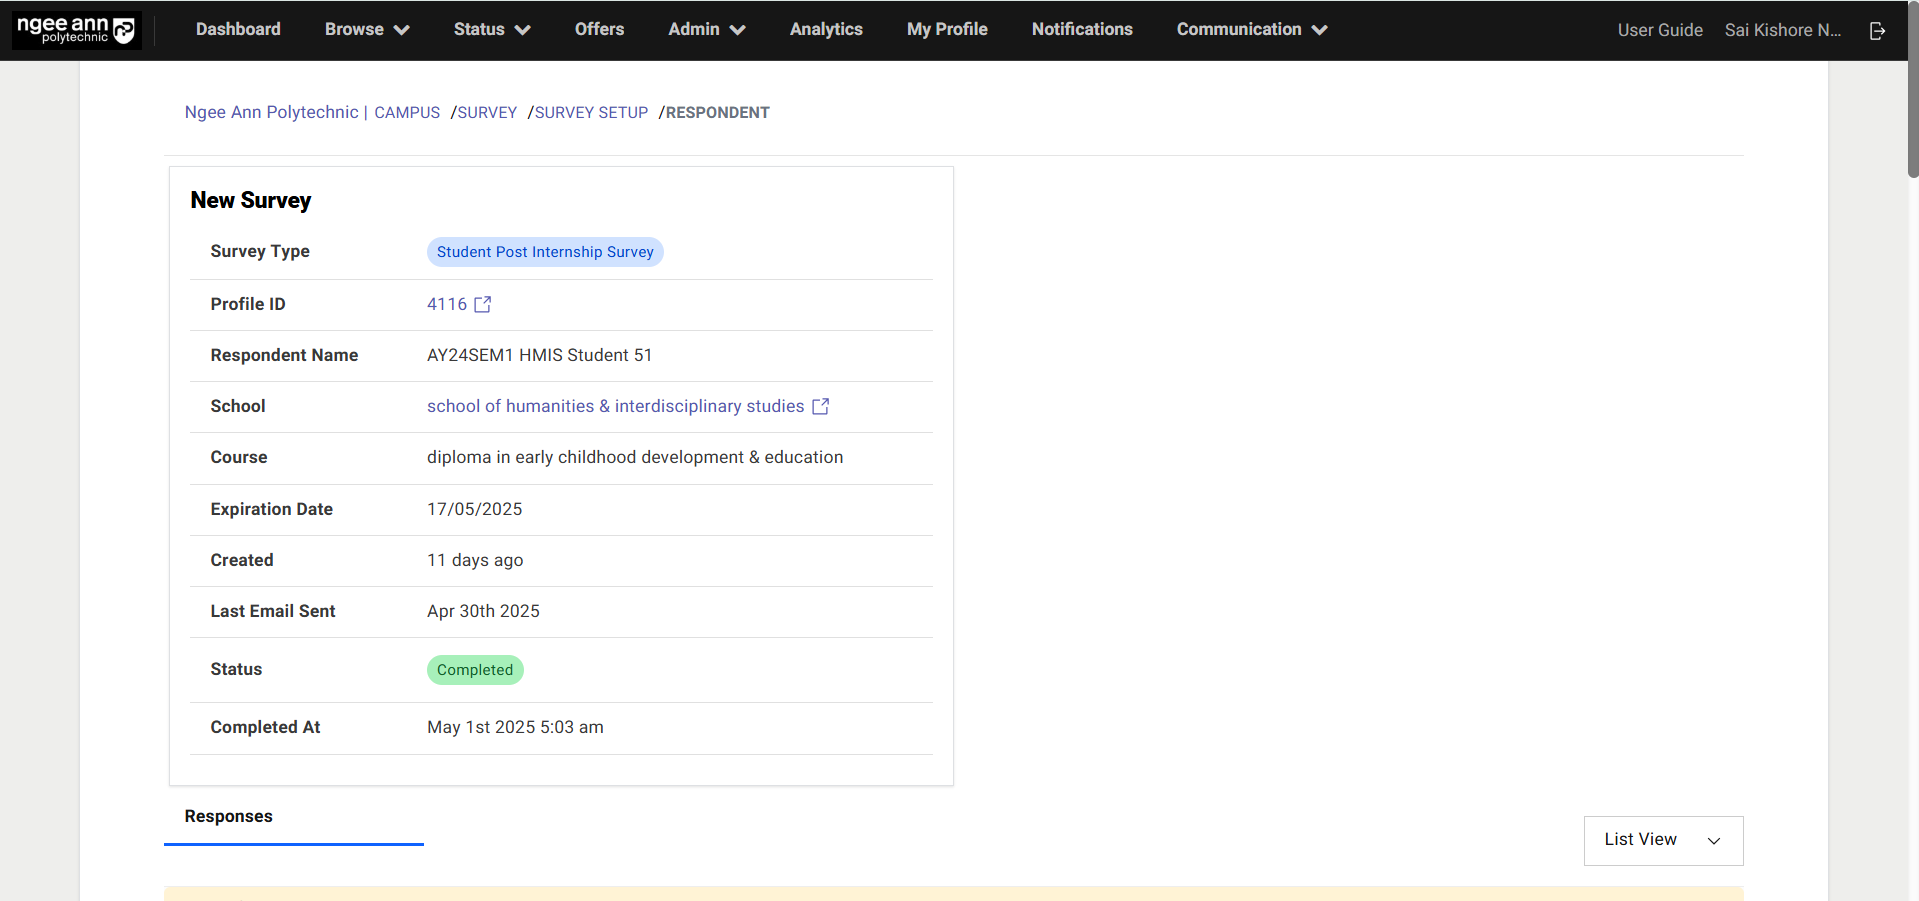Open the Status dropdown menu

[x=490, y=29]
